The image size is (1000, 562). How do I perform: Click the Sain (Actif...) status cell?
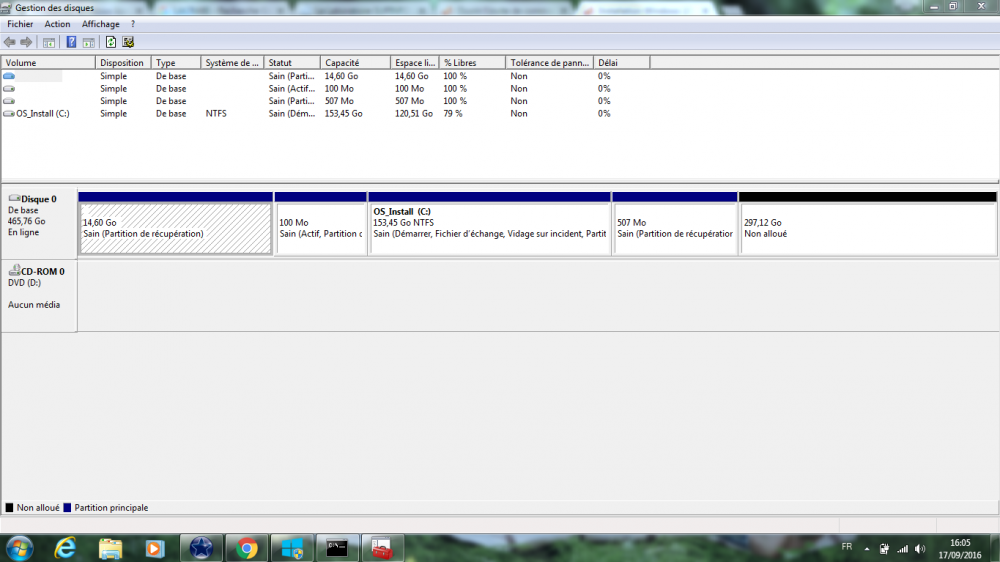(291, 89)
